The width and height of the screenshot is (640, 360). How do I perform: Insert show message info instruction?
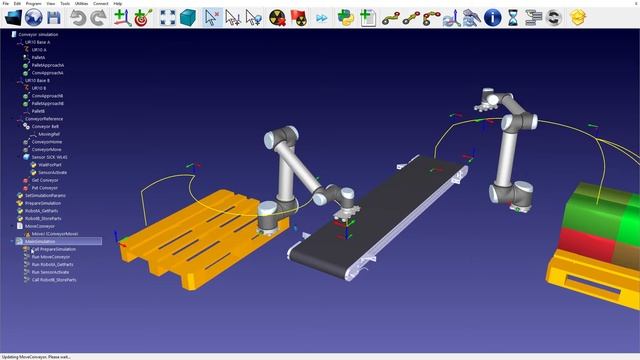[493, 18]
